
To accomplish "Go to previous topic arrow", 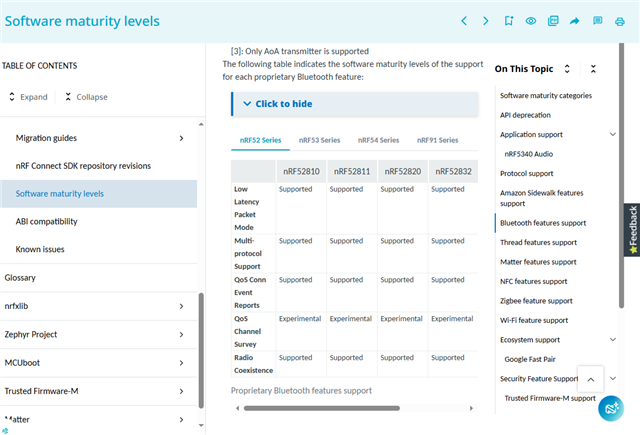I will (464, 21).
